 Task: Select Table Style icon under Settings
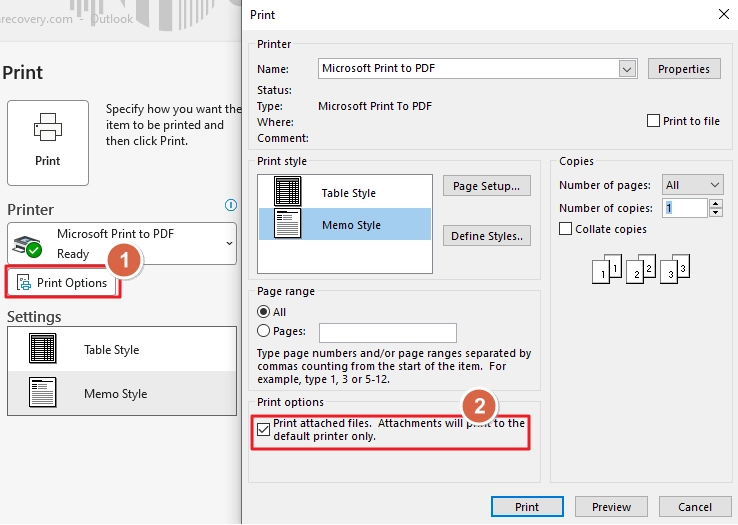click(43, 348)
